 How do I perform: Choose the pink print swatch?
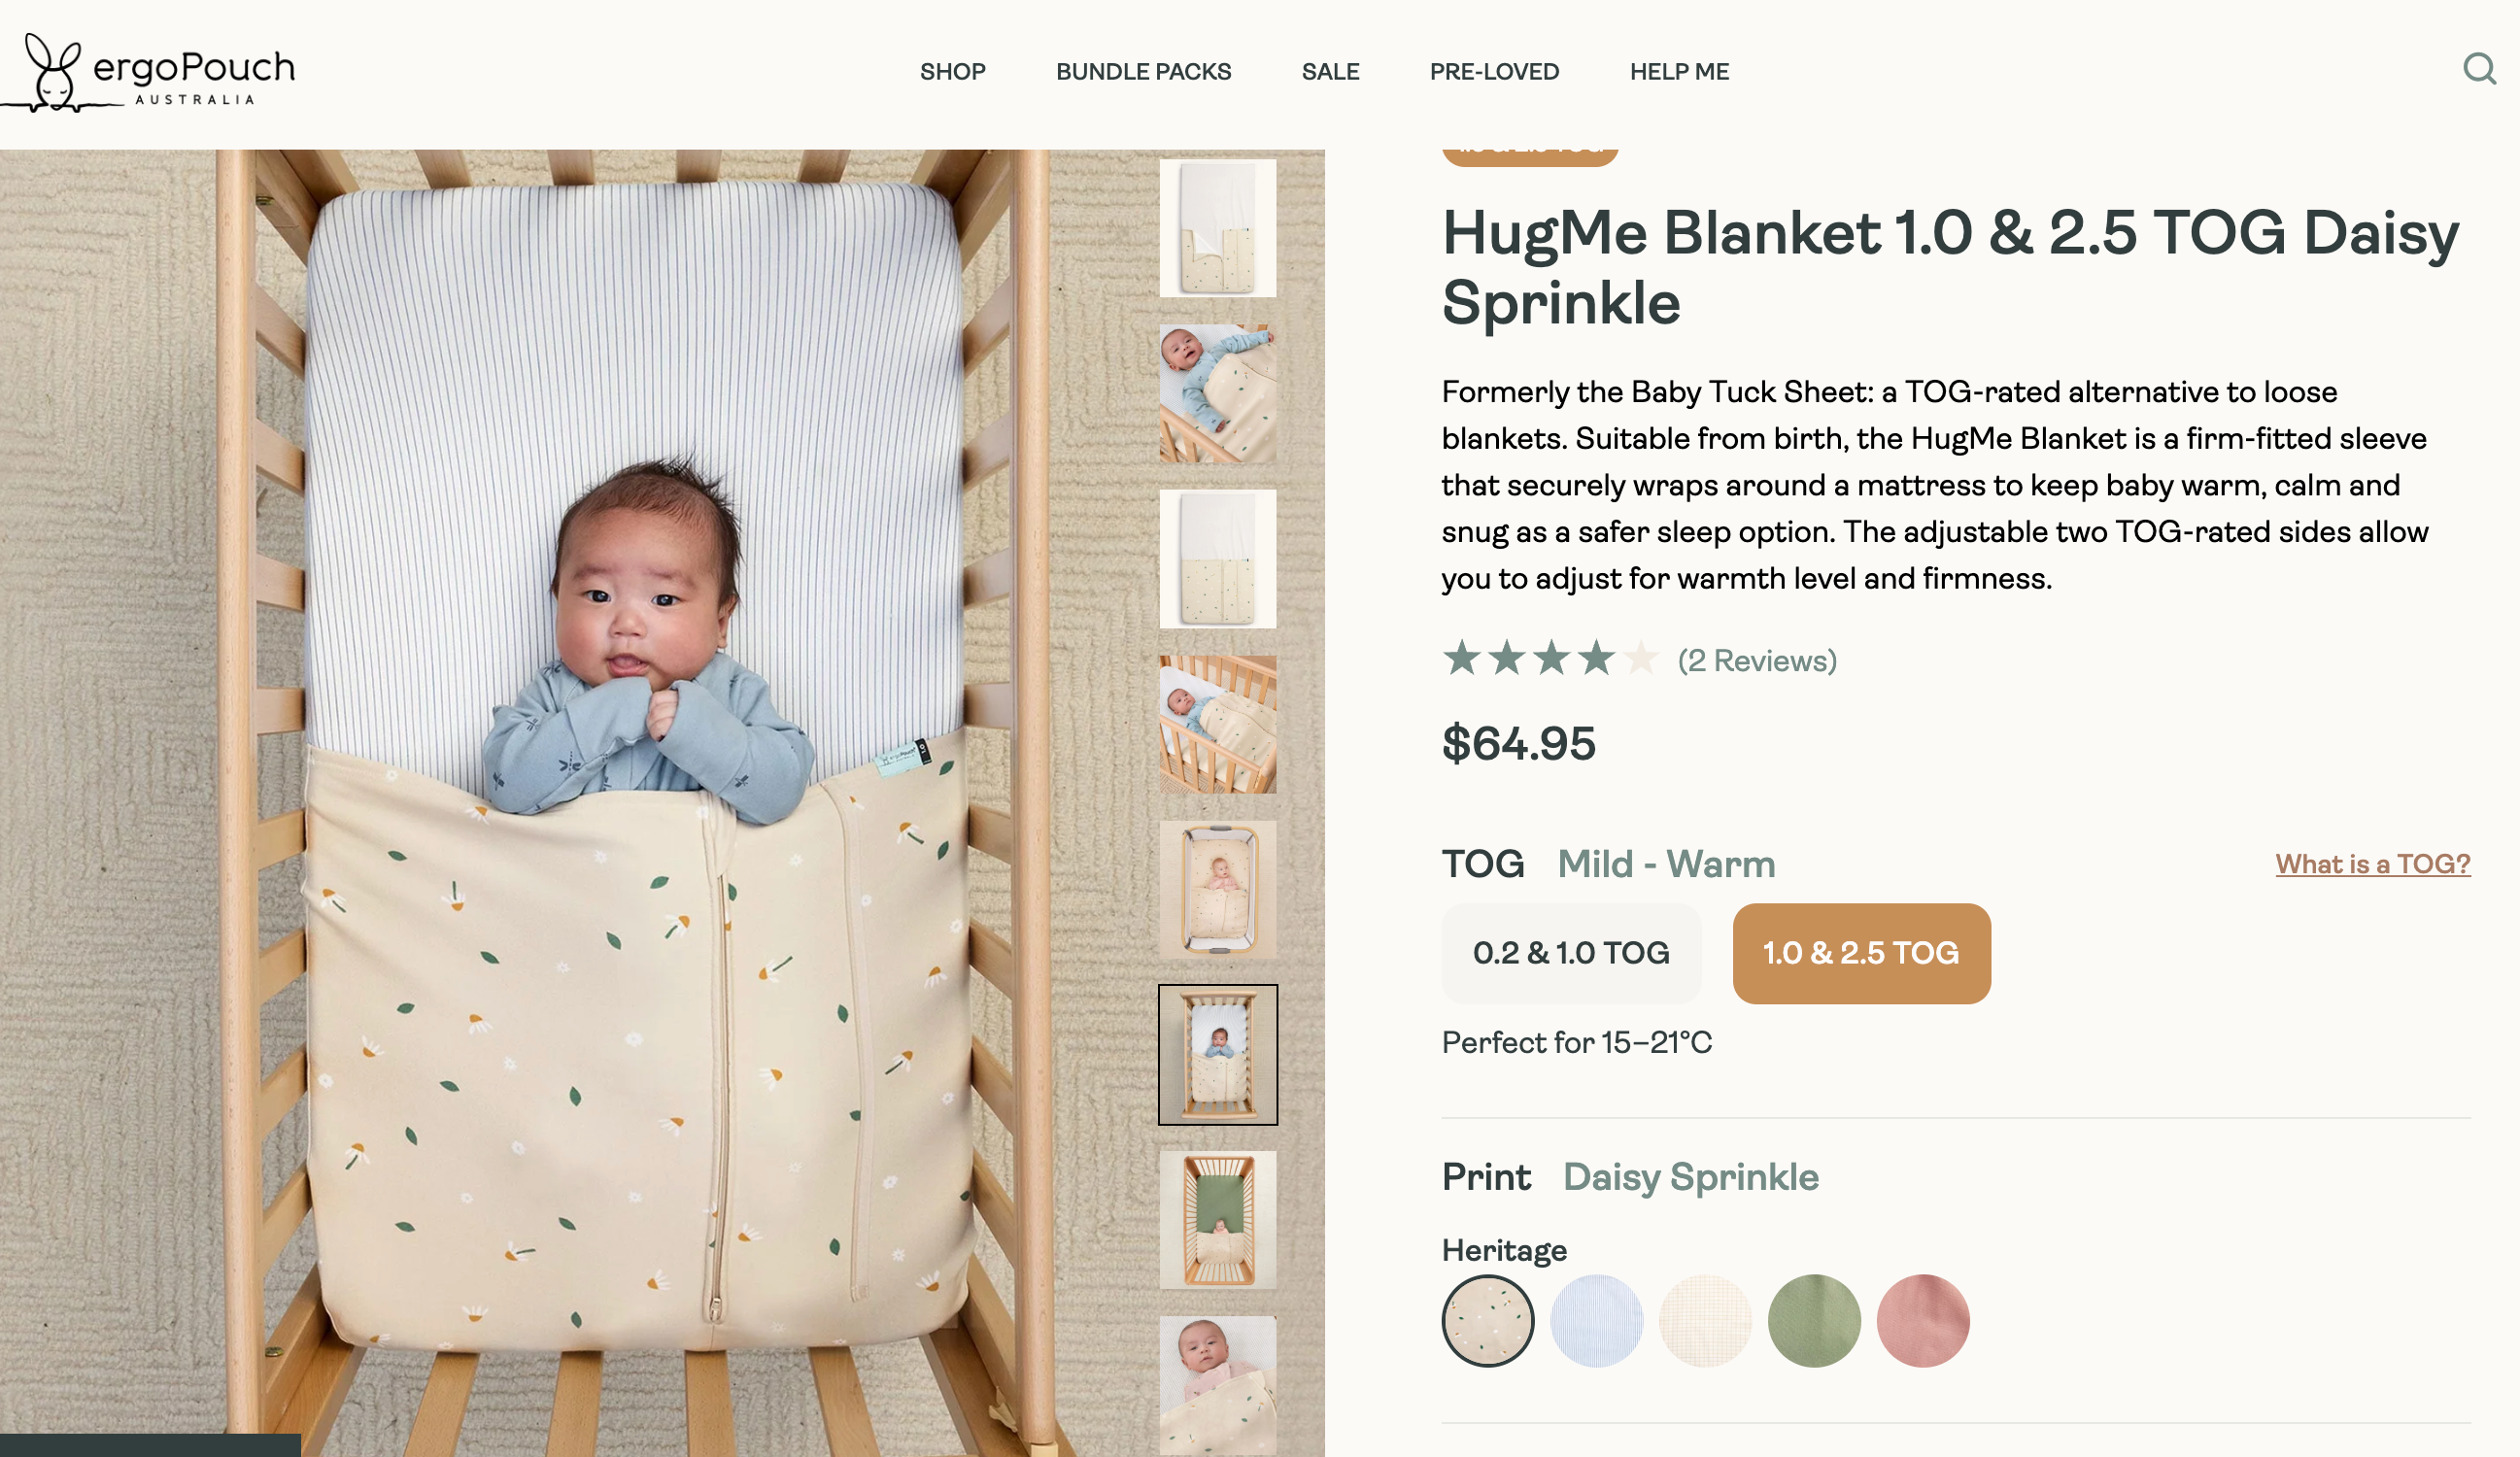(1923, 1320)
